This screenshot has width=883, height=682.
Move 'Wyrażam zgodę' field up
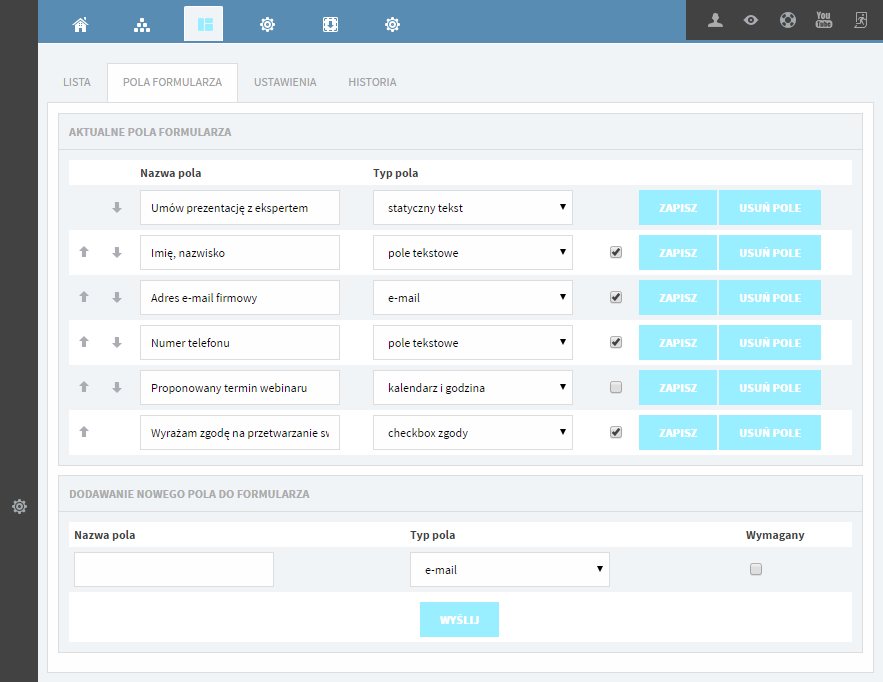pos(84,432)
